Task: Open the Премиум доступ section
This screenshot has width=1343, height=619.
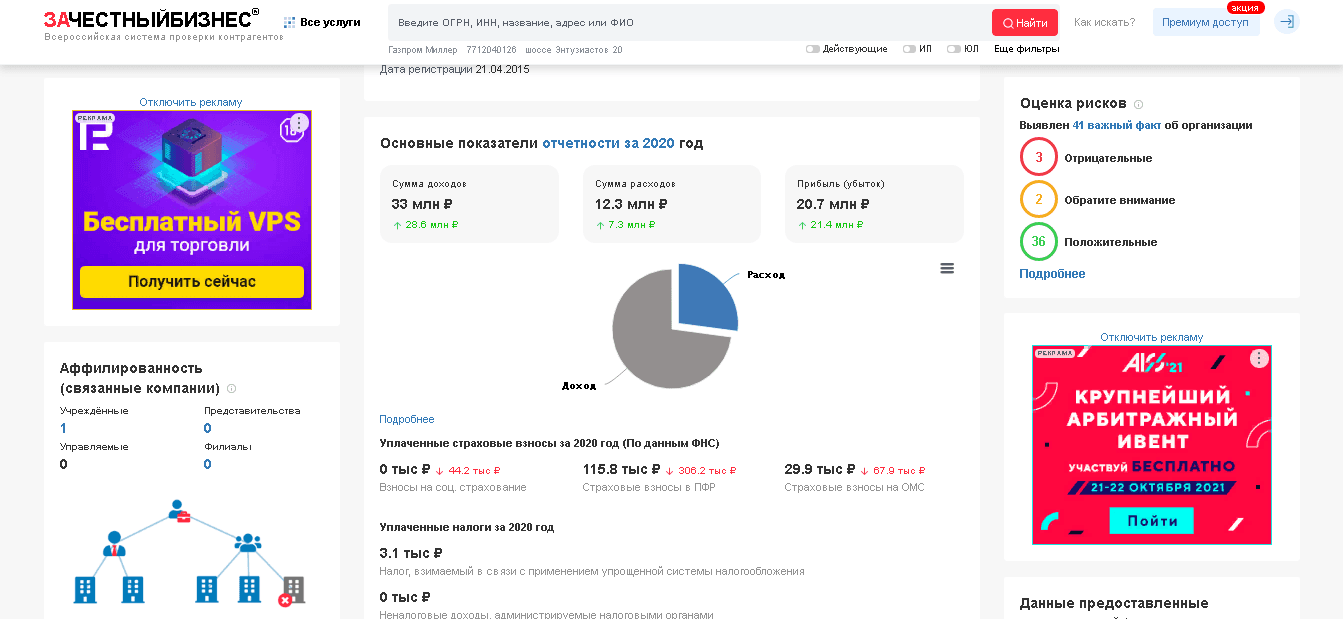Action: click(1205, 22)
